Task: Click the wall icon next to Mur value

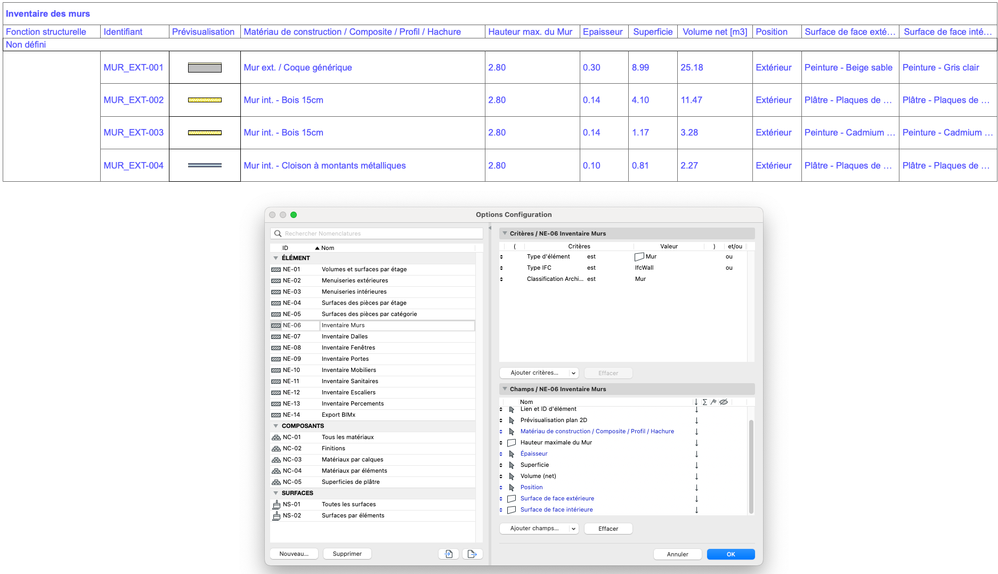Action: (639, 256)
